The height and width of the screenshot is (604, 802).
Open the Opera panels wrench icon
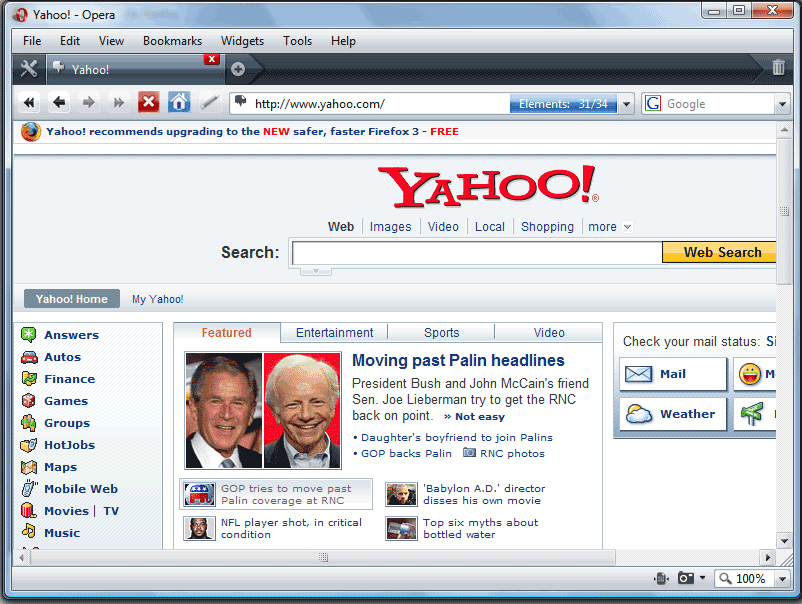(28, 69)
